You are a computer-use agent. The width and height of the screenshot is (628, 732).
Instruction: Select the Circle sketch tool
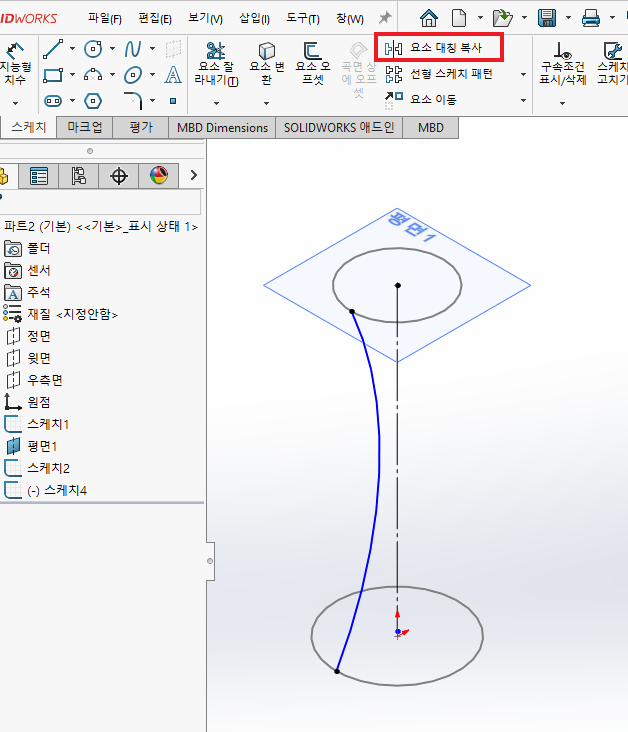[x=93, y=49]
